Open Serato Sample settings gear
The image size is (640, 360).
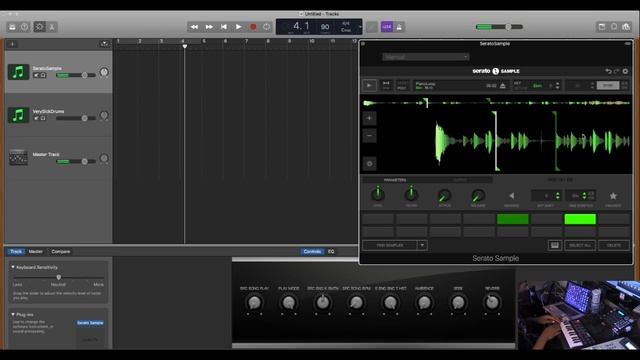coord(625,71)
